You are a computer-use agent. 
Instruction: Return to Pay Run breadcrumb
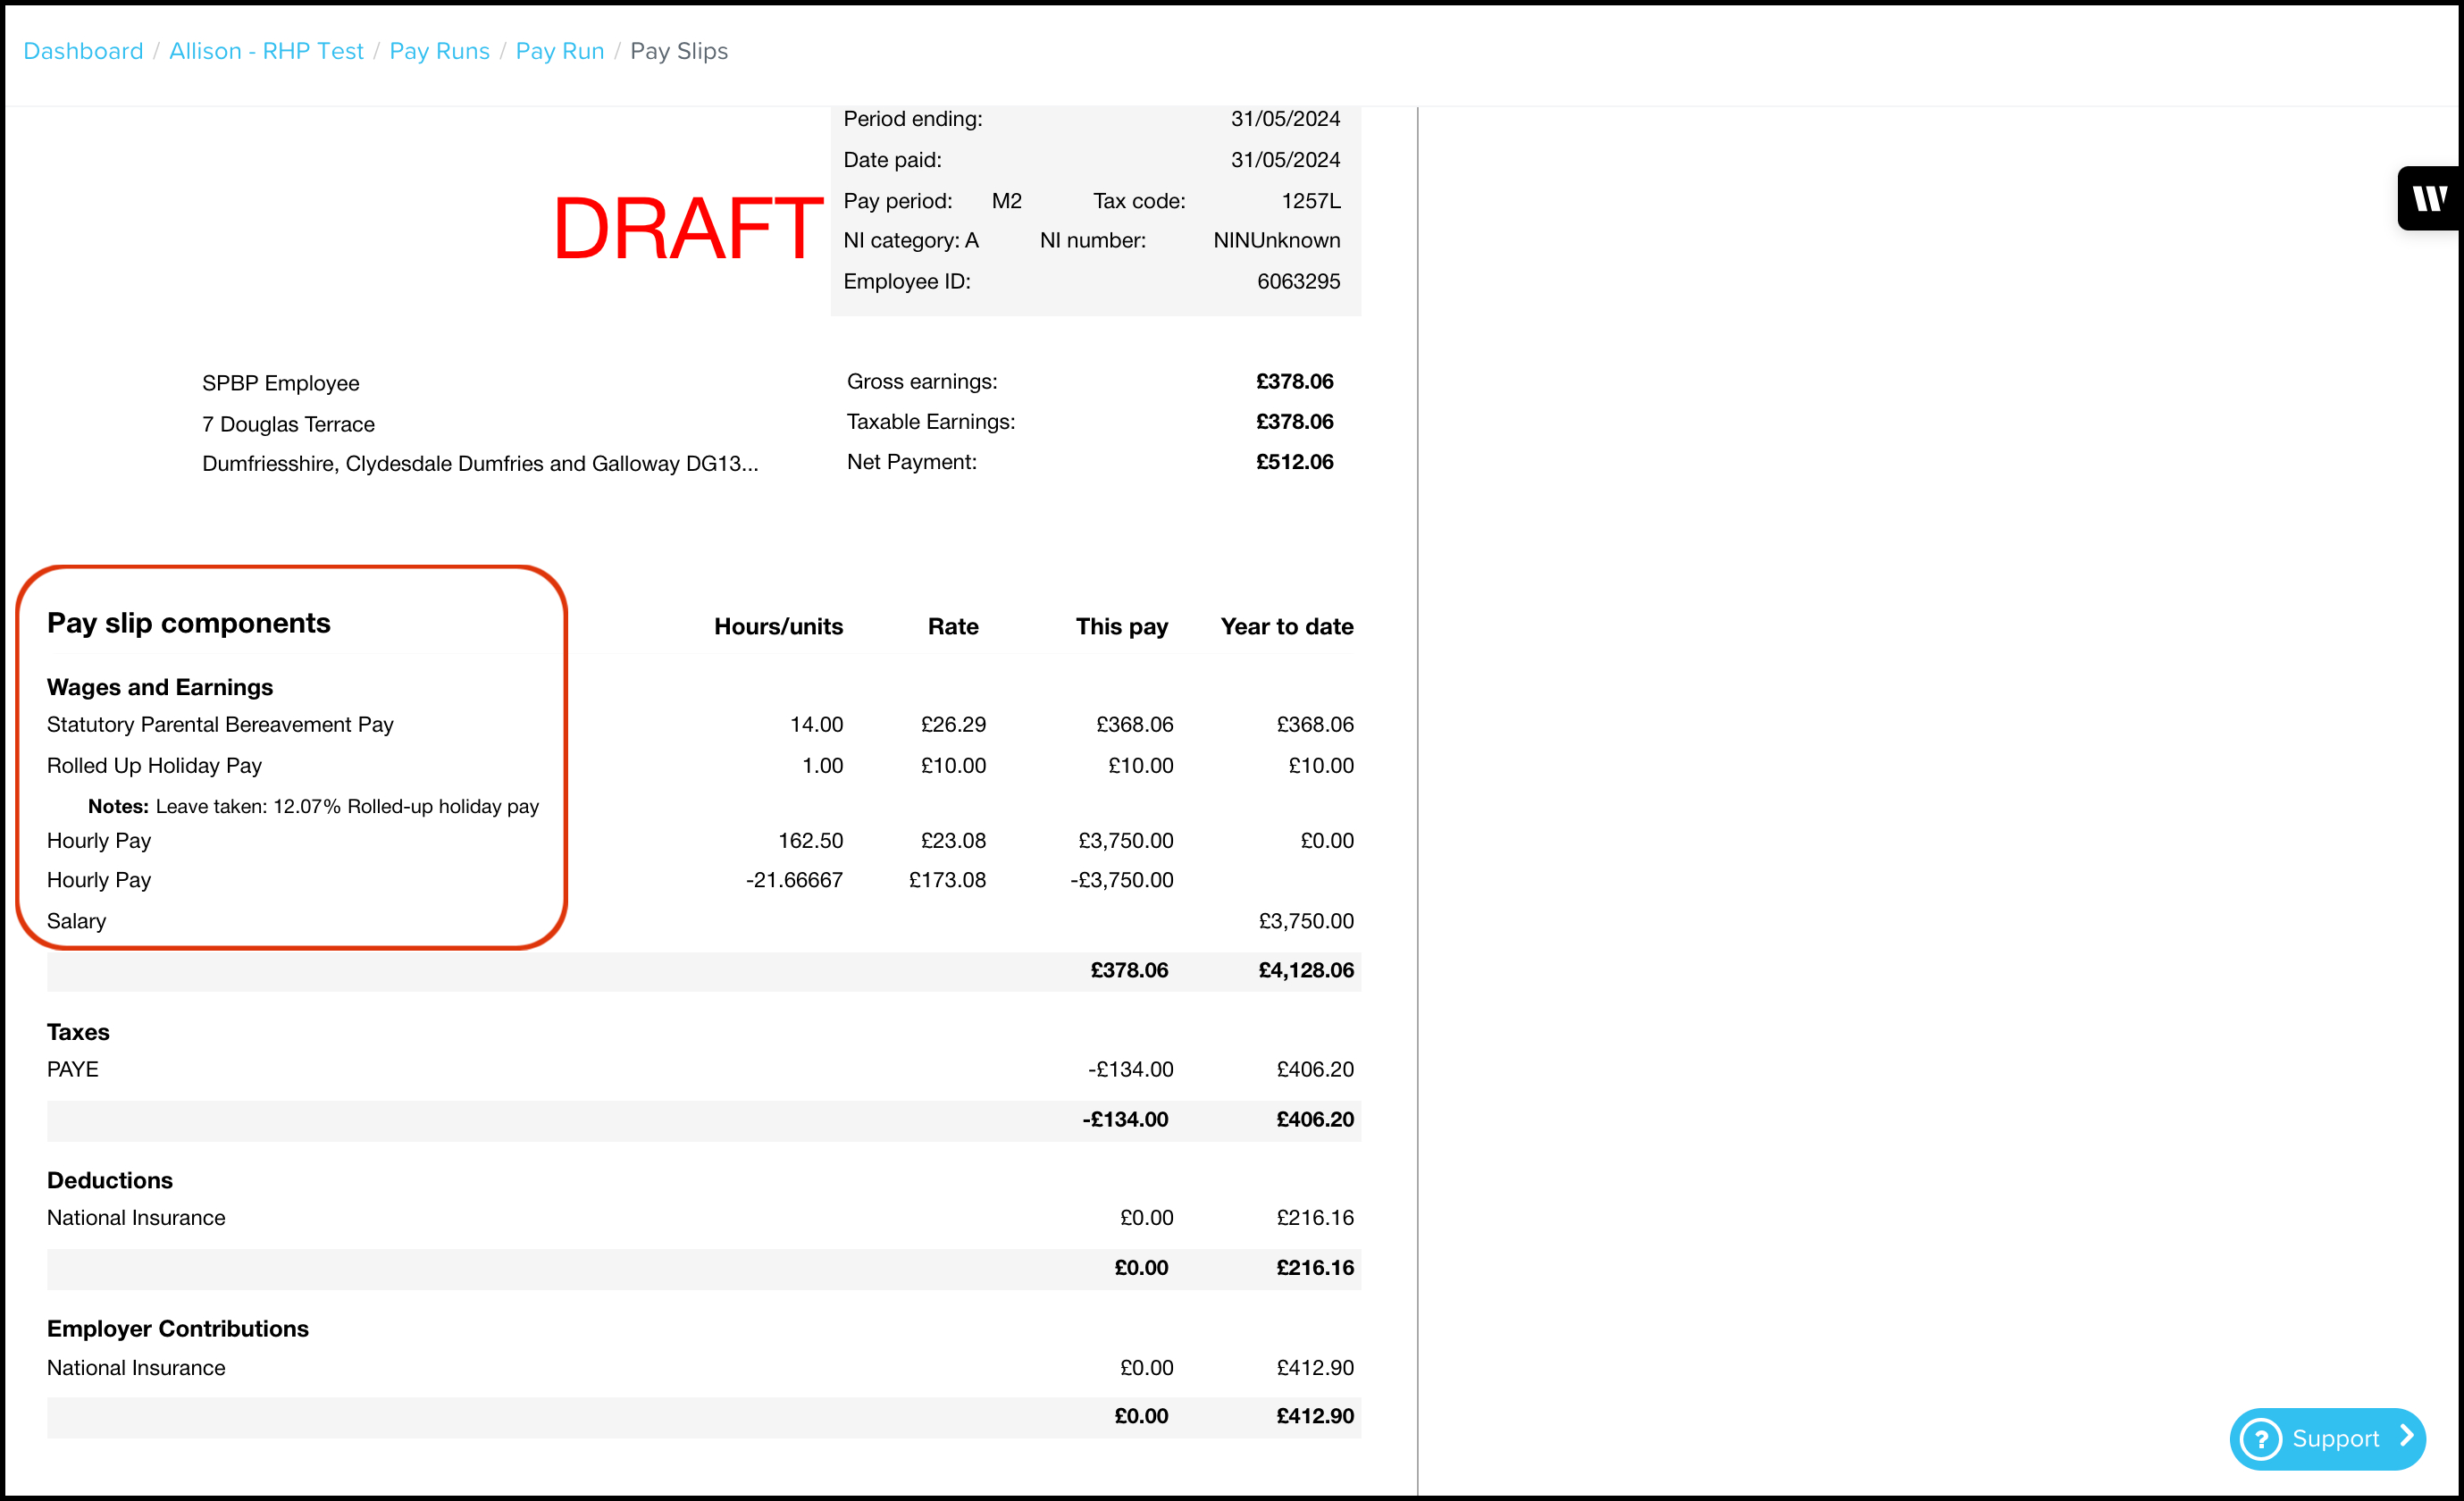point(559,51)
